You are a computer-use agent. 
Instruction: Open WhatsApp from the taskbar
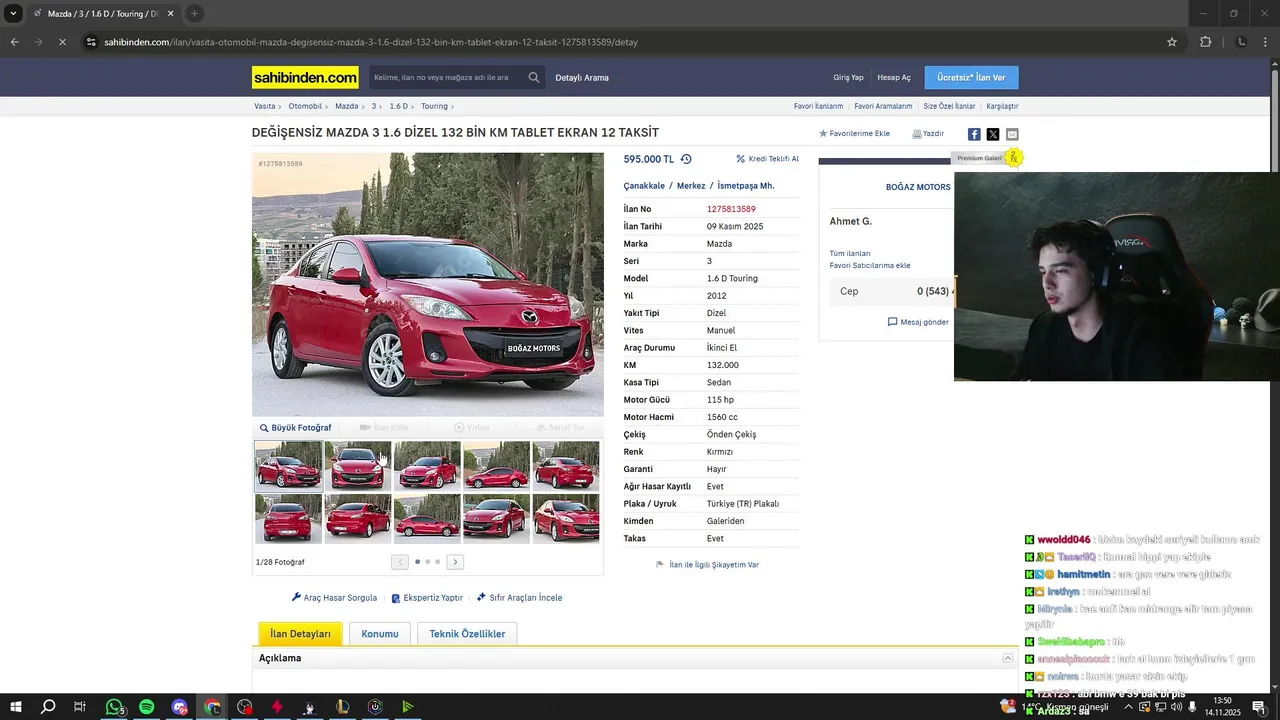114,707
